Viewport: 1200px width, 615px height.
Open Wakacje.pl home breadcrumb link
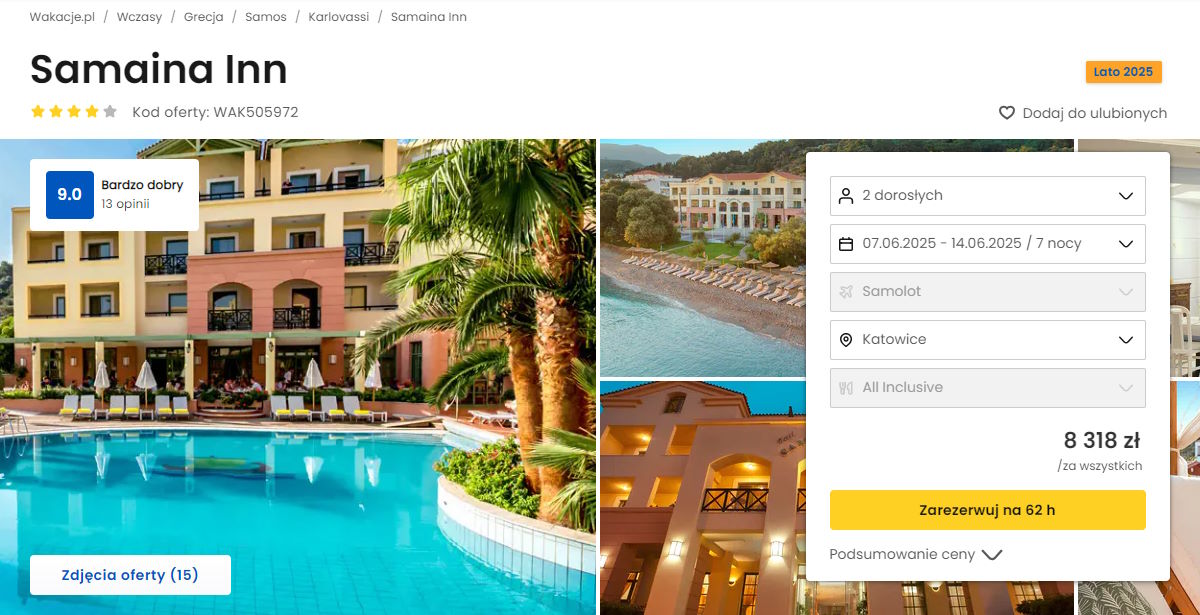click(x=62, y=17)
